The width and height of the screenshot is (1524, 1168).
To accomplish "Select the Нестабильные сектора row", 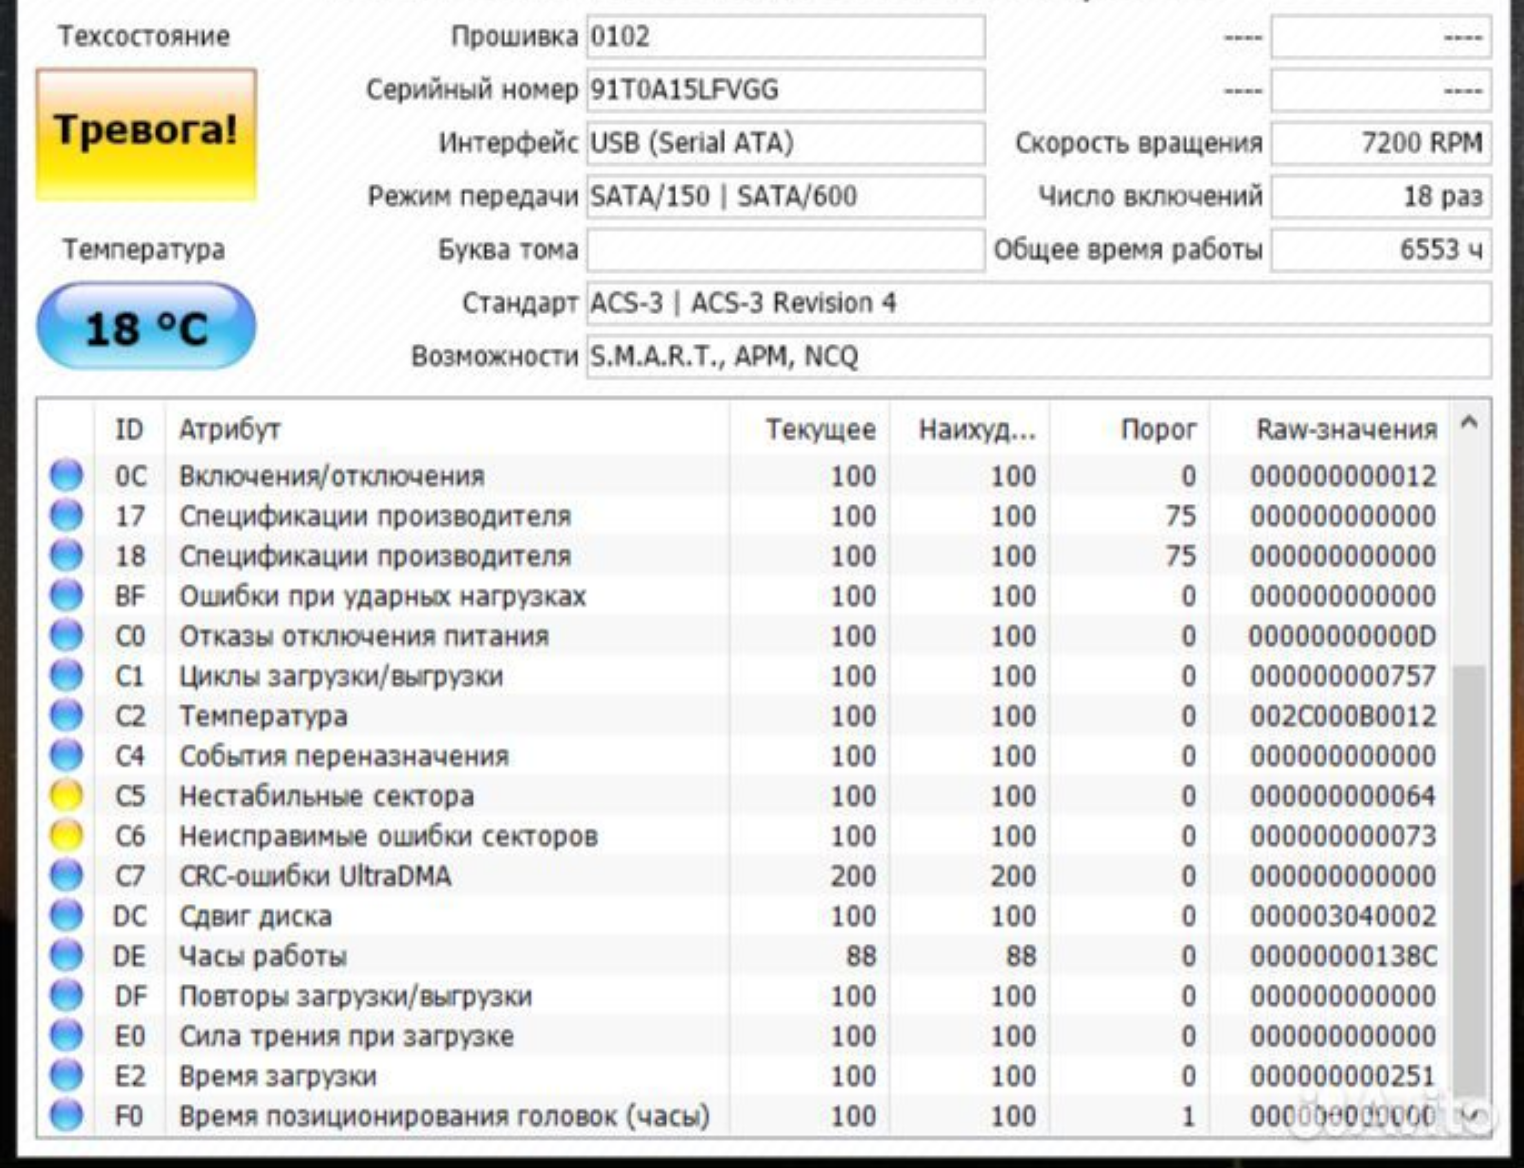I will coord(745,796).
